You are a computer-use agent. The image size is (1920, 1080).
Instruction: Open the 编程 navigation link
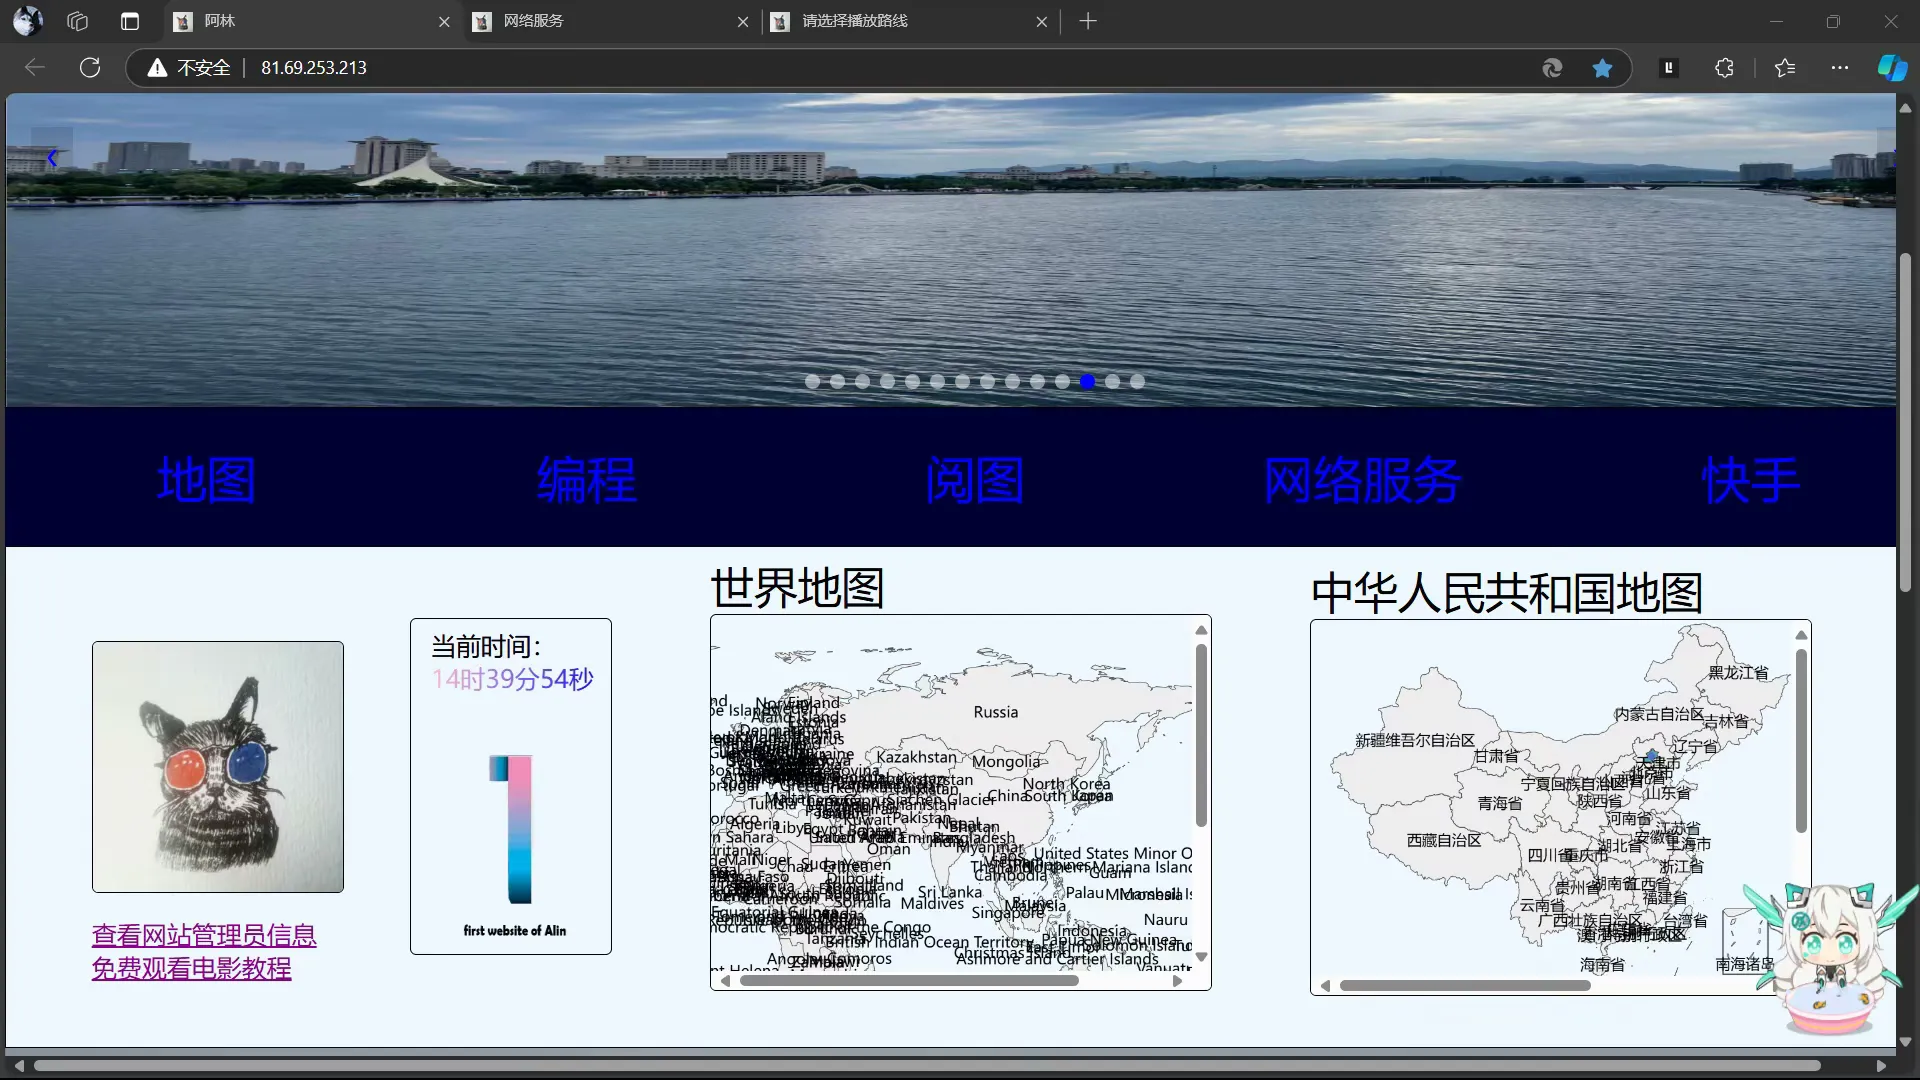(586, 480)
